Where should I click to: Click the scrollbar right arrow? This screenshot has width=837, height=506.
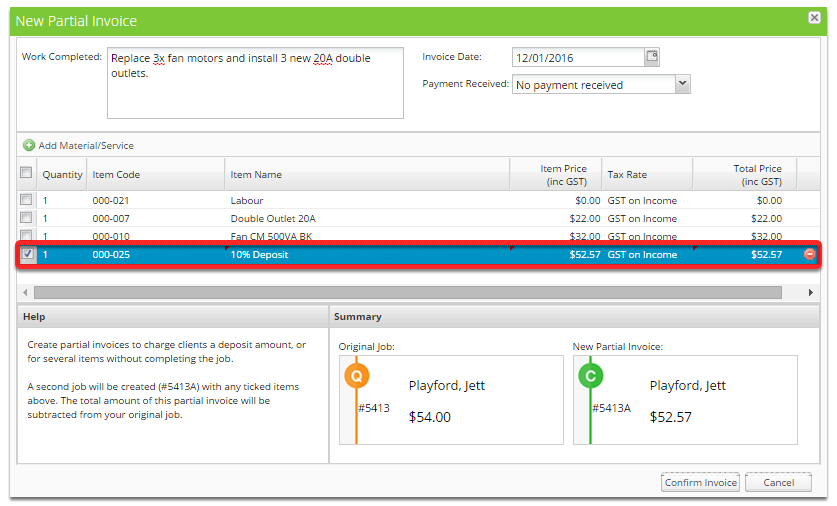[810, 292]
